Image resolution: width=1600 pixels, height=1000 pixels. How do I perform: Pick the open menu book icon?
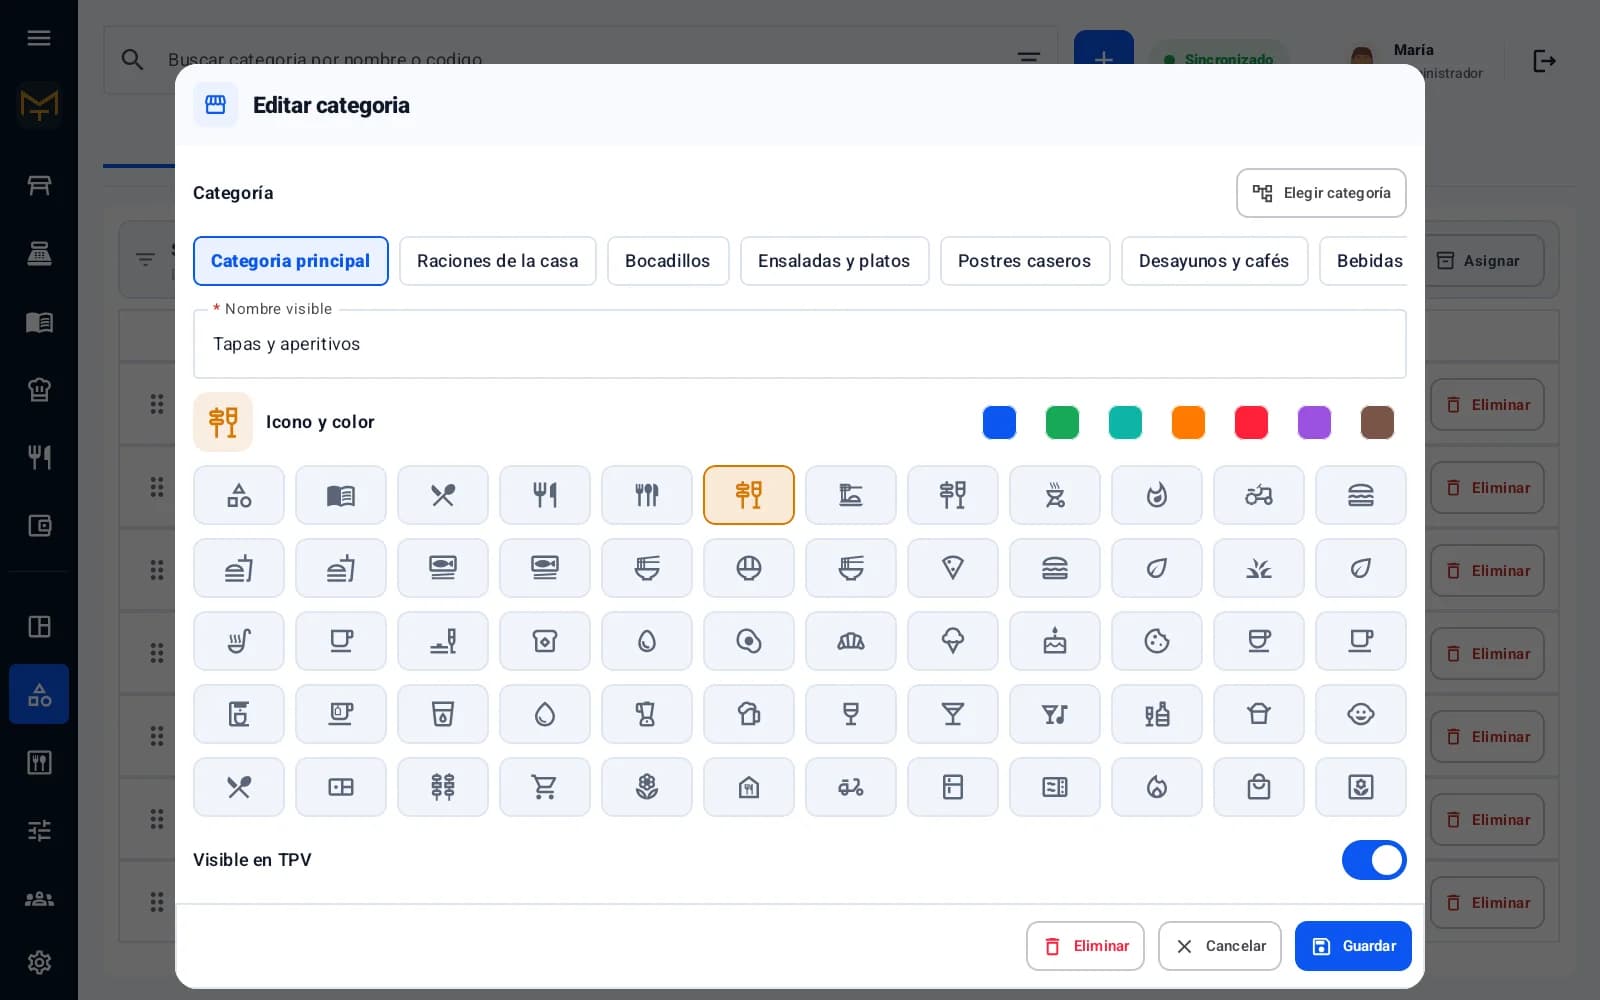coord(340,495)
